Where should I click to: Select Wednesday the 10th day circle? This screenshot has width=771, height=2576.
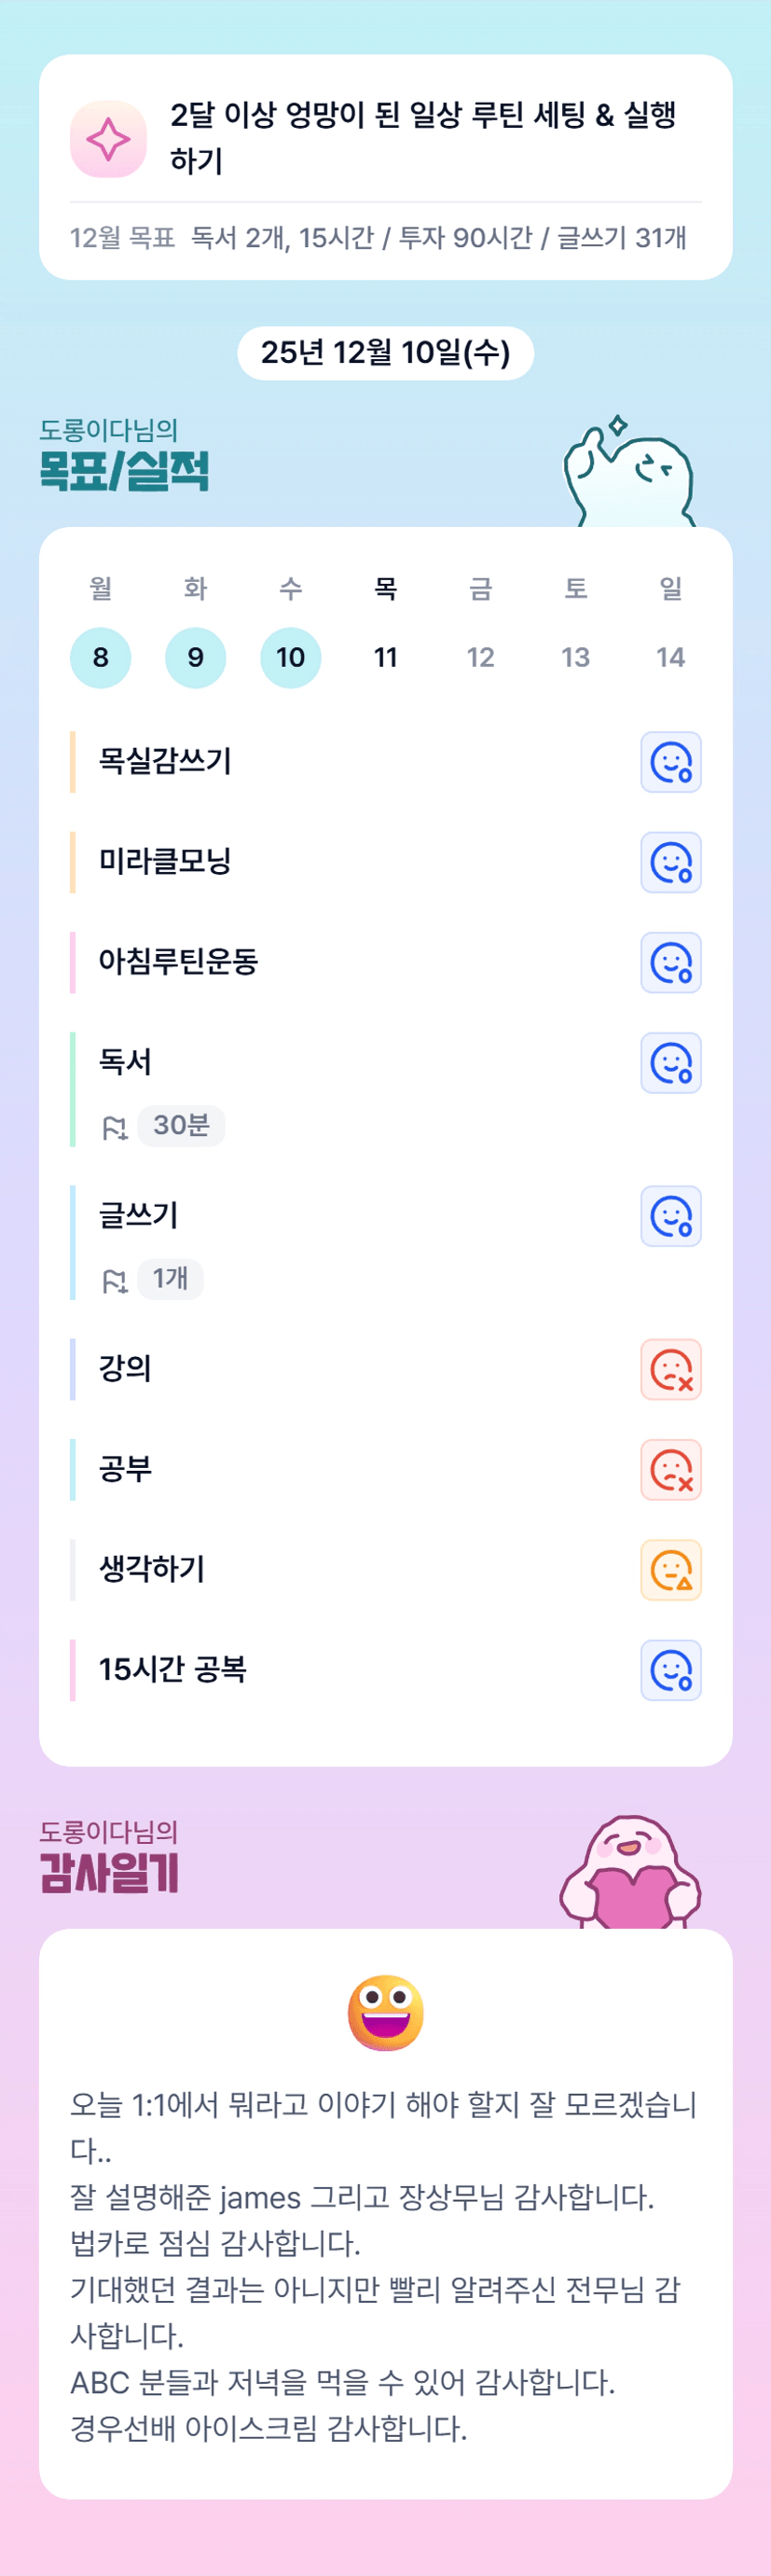(x=290, y=657)
